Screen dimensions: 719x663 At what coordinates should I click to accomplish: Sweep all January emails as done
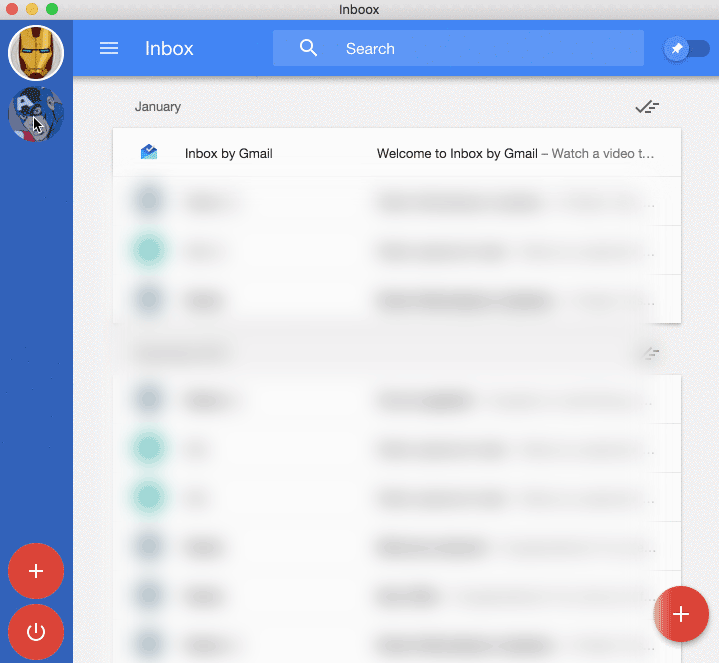(647, 107)
